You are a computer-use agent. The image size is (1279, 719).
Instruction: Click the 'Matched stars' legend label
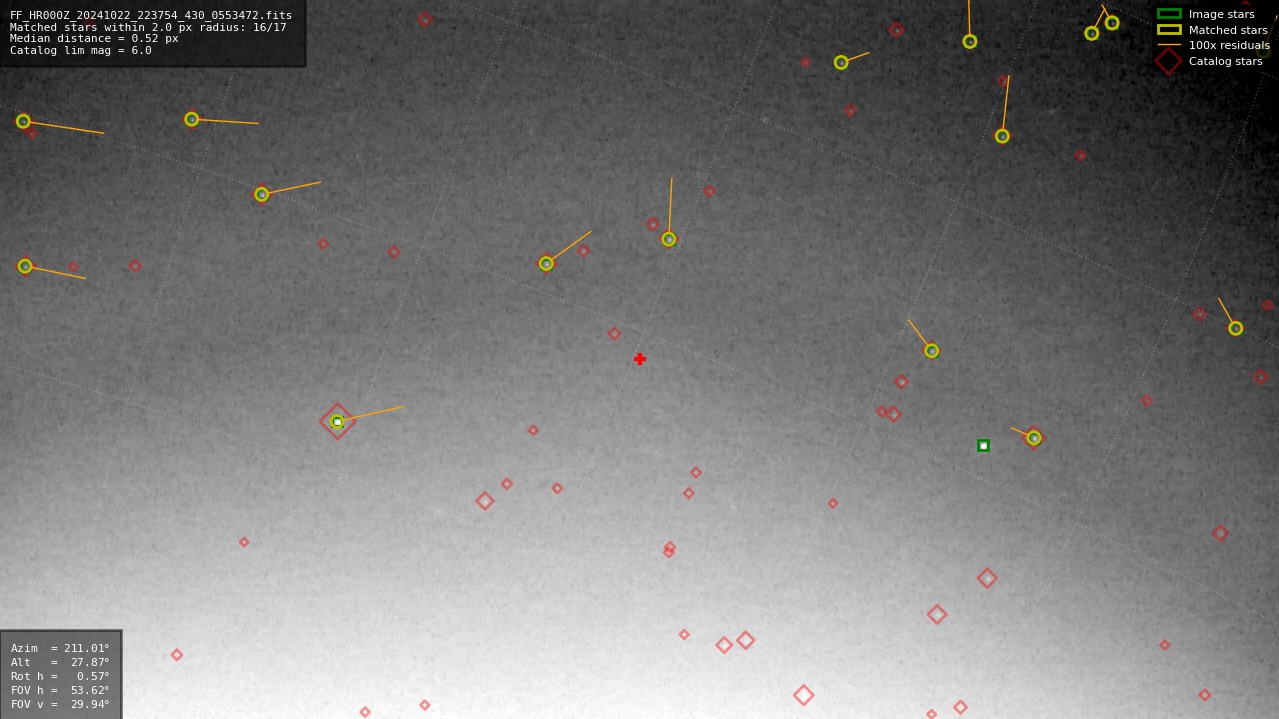point(1228,30)
